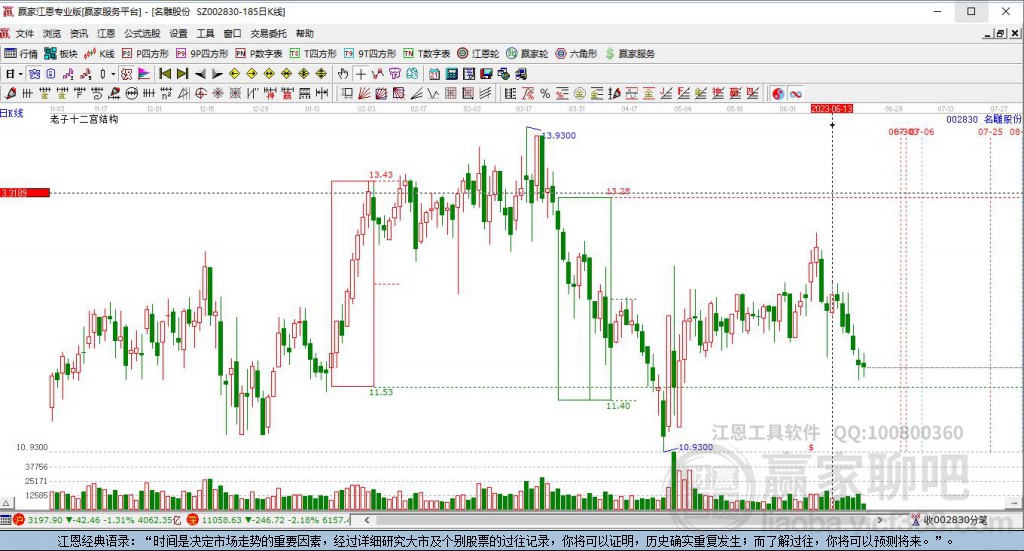This screenshot has width=1024, height=551.
Task: Open the 赢家轮 wheel tool
Action: pos(527,54)
